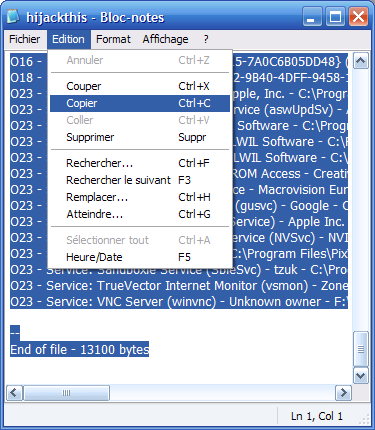This screenshot has height=430, width=375.
Task: Click the VNC Server (winvnc) service line
Action: [x=179, y=302]
